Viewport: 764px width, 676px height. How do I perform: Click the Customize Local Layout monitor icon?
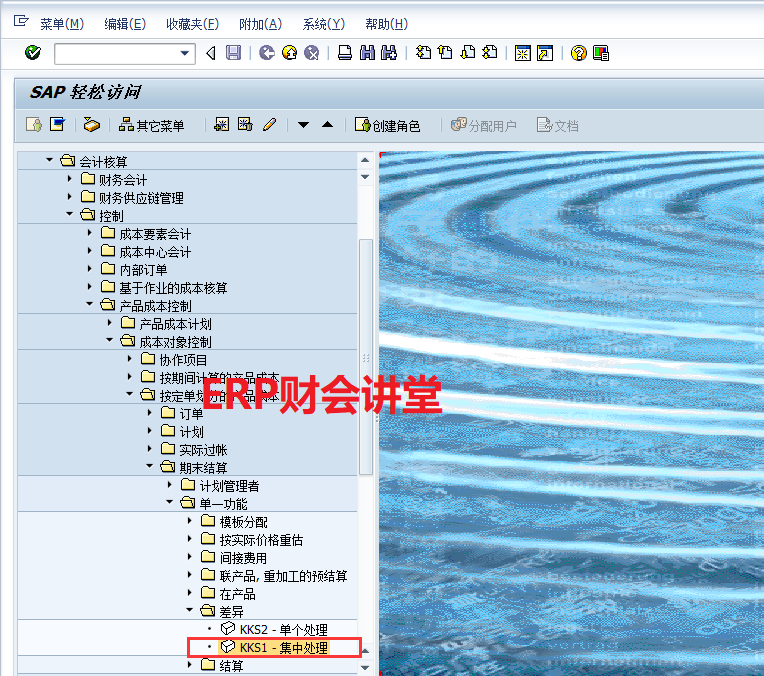click(x=601, y=53)
